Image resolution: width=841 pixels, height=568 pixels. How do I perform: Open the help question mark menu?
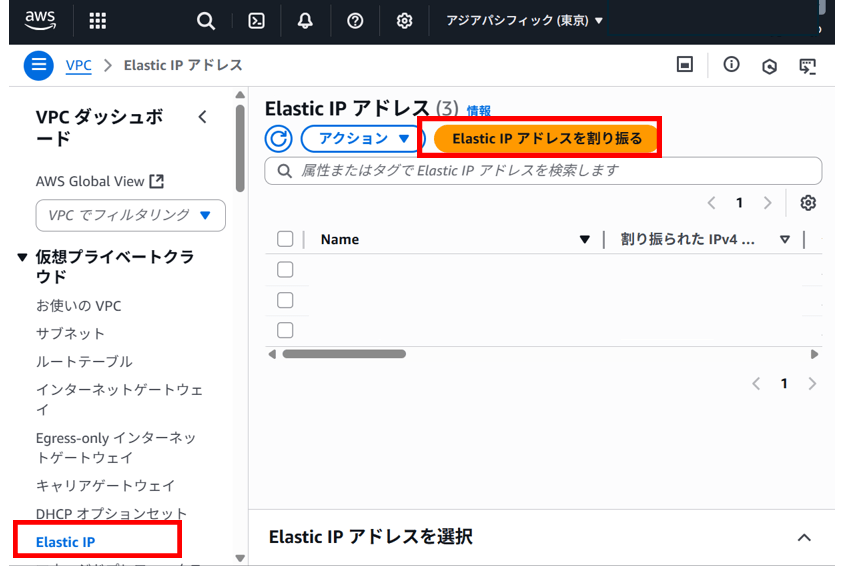[355, 20]
